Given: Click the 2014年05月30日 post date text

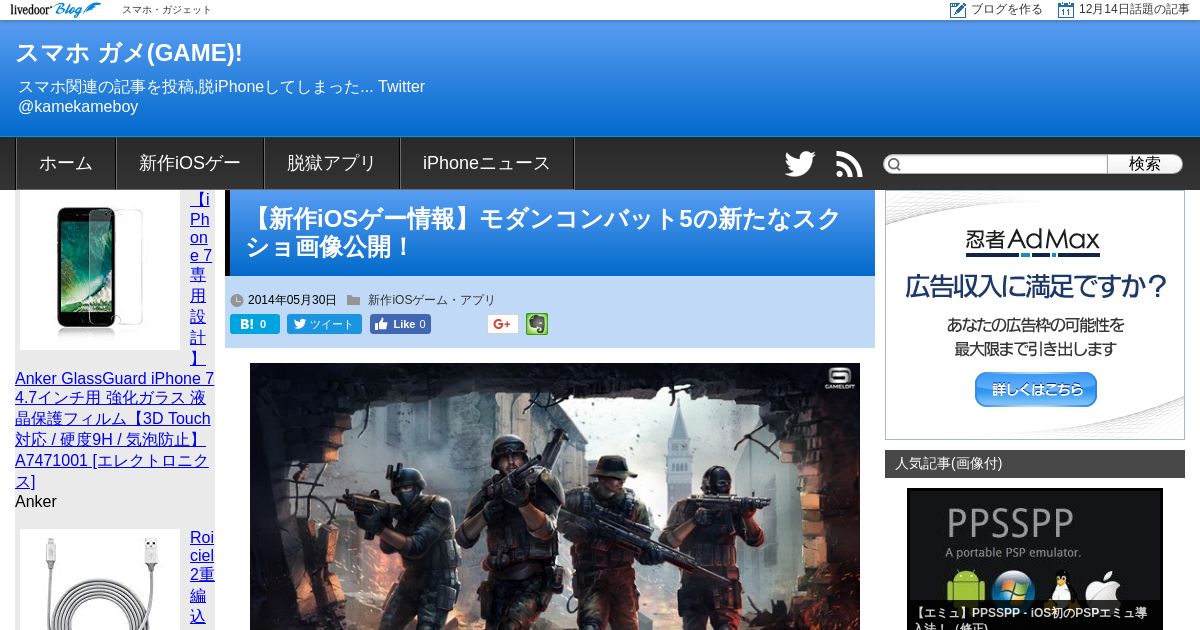Looking at the screenshot, I should (292, 300).
